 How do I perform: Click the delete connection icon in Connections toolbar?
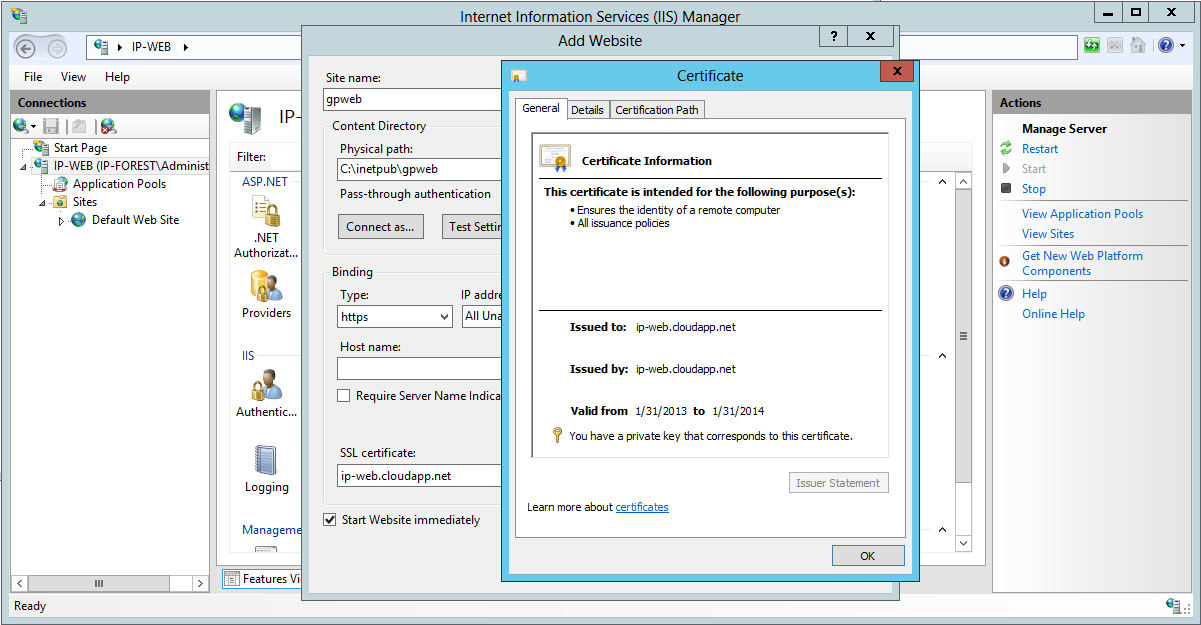[108, 126]
